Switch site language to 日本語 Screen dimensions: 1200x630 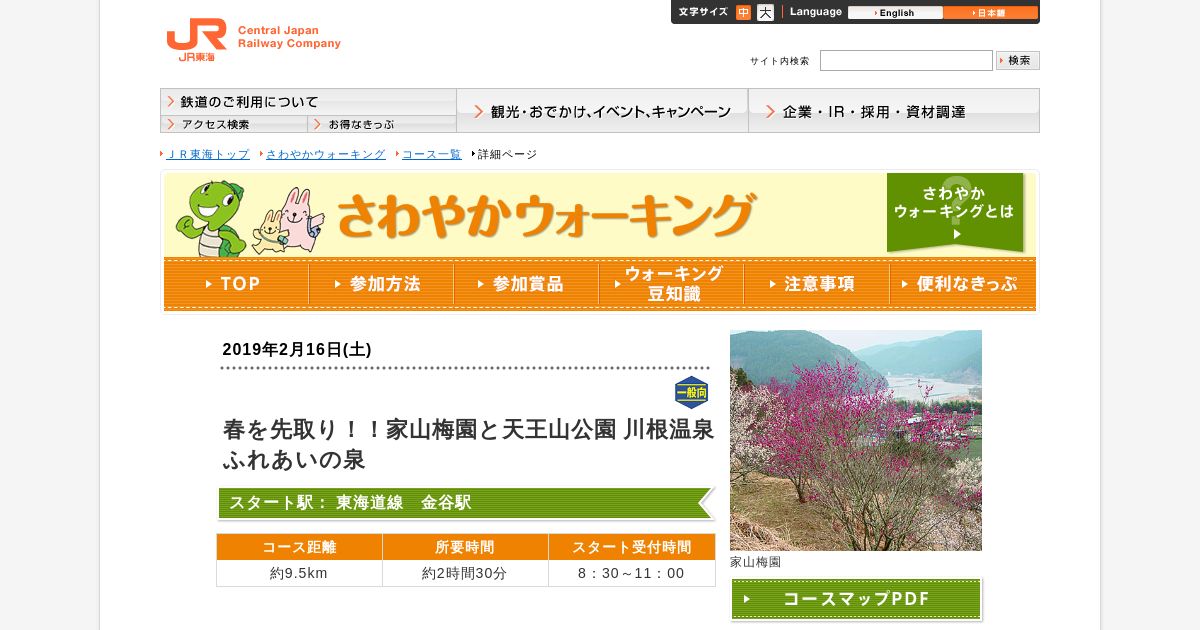pos(990,13)
